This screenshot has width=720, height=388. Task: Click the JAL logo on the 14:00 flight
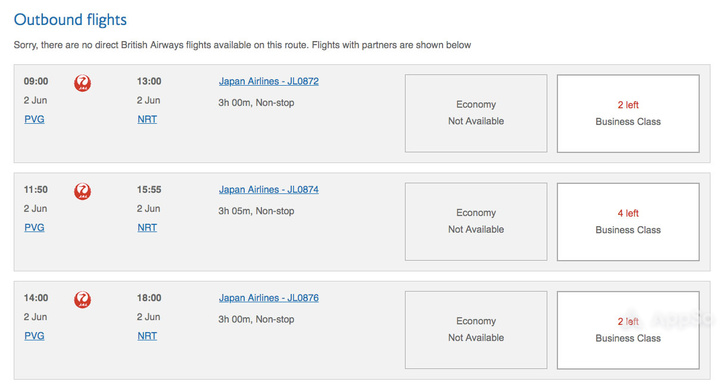(83, 300)
